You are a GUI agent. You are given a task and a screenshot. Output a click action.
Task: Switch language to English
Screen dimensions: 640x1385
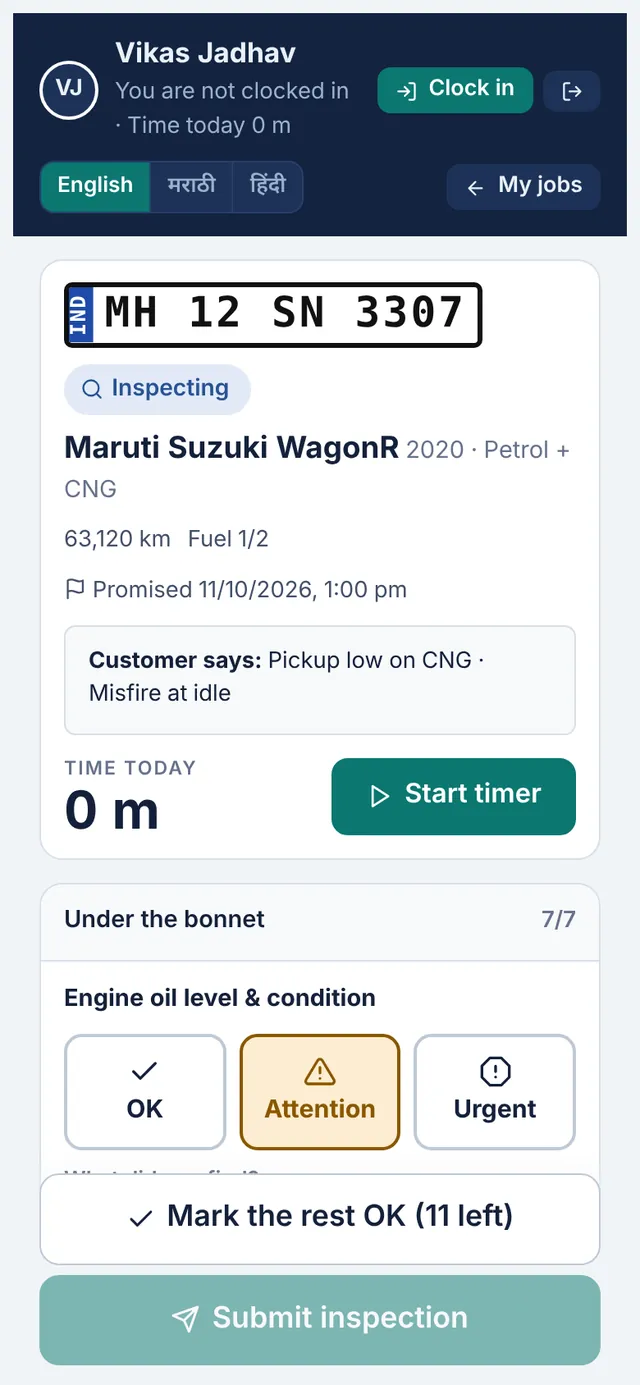pyautogui.click(x=95, y=186)
